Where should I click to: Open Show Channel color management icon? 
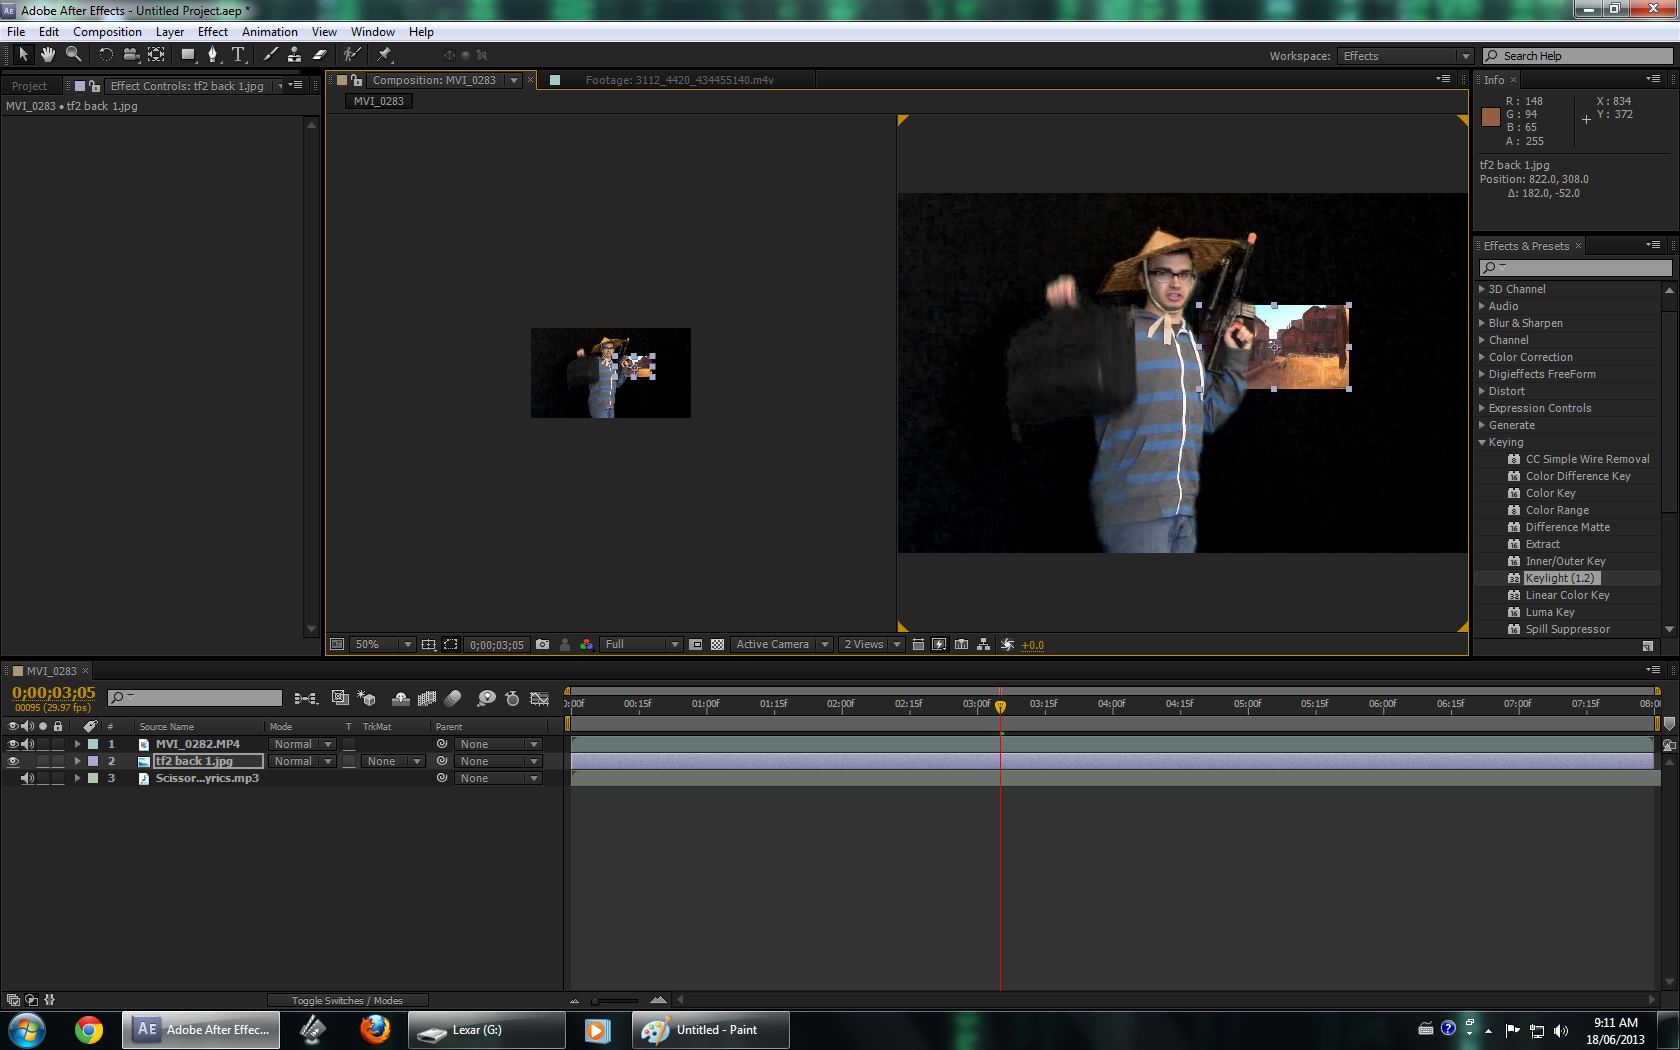587,645
